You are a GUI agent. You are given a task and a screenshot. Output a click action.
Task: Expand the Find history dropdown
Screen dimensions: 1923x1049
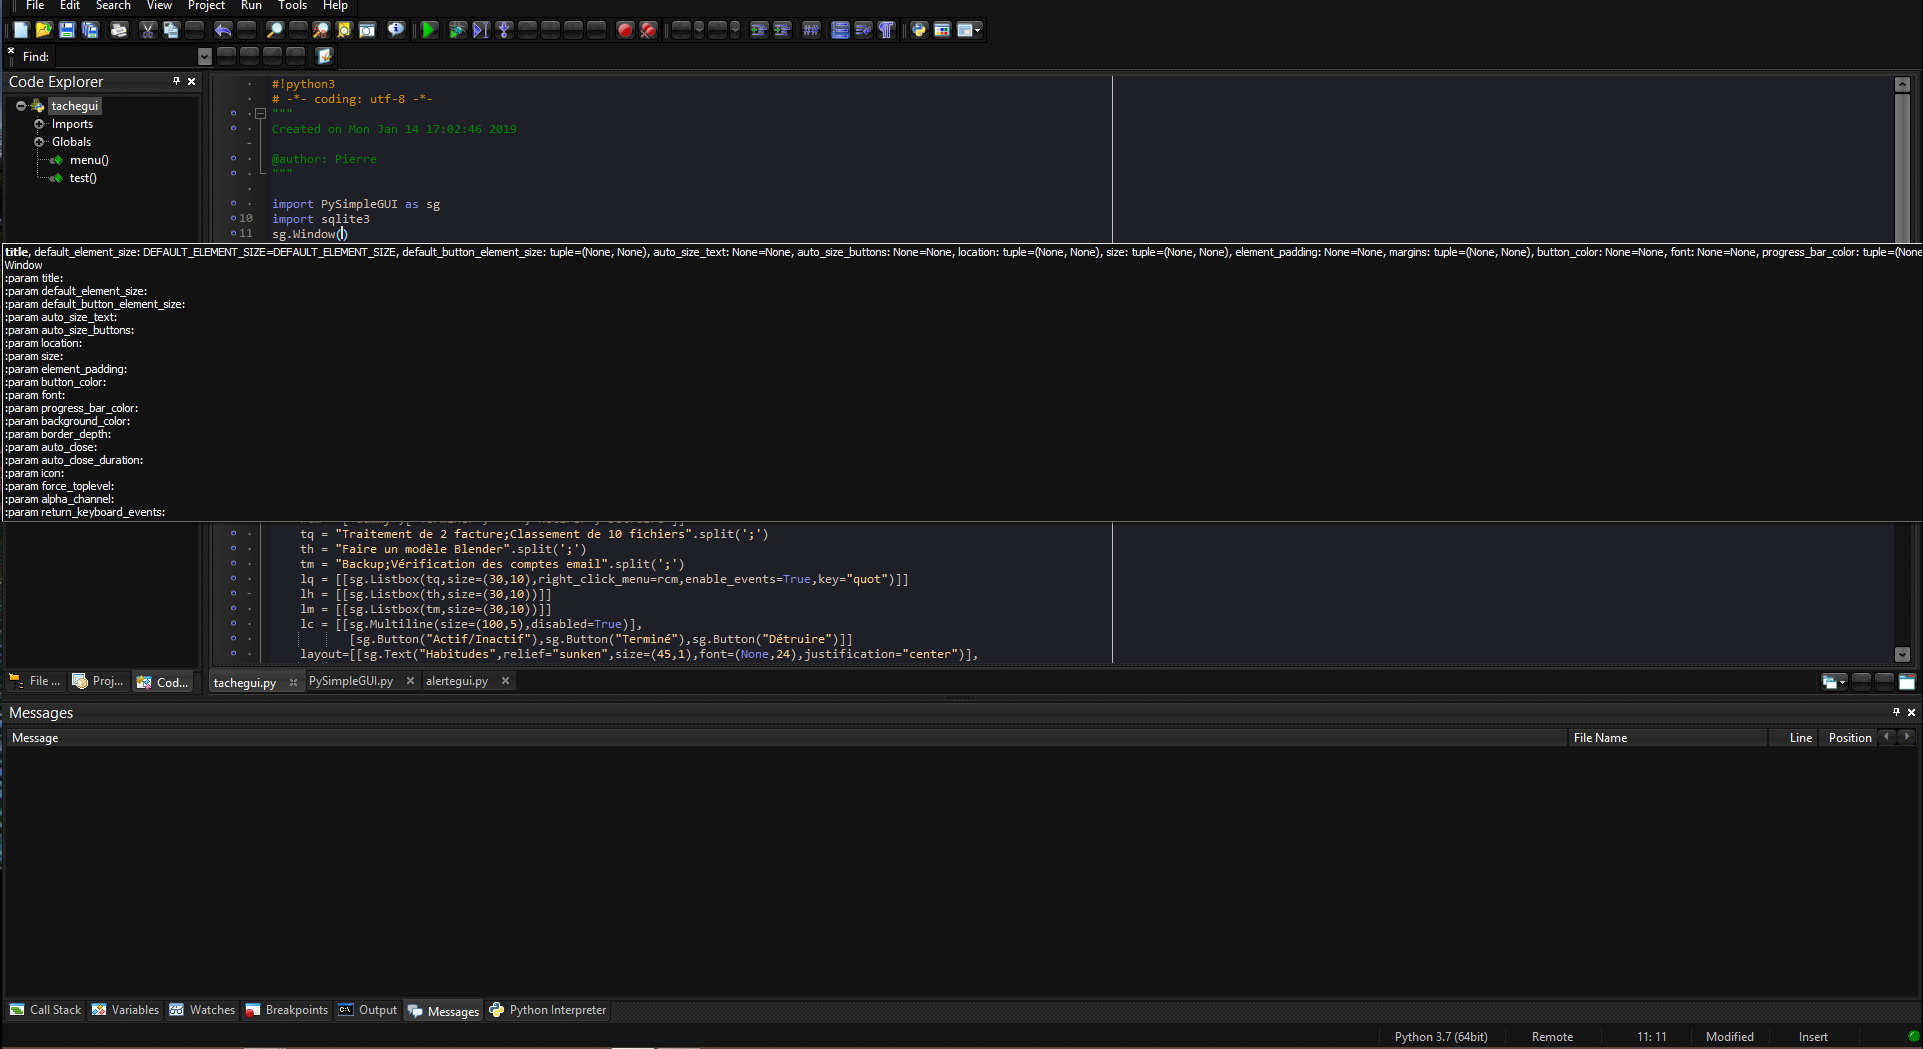[x=205, y=56]
